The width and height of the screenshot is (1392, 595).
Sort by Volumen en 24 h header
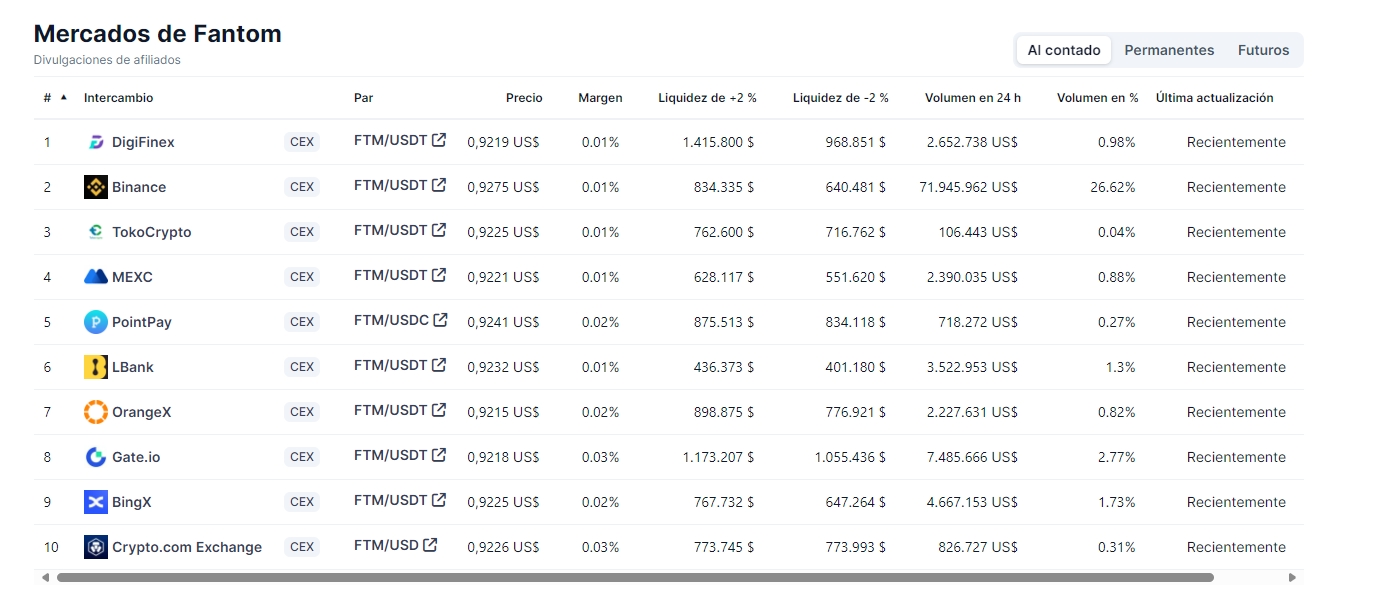click(x=973, y=98)
